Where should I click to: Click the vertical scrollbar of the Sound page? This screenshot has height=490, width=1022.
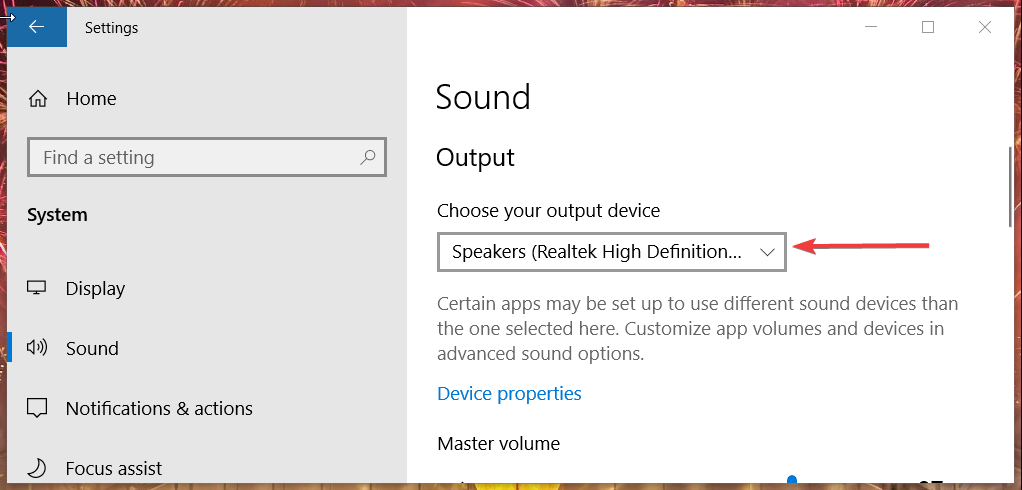point(1010,186)
